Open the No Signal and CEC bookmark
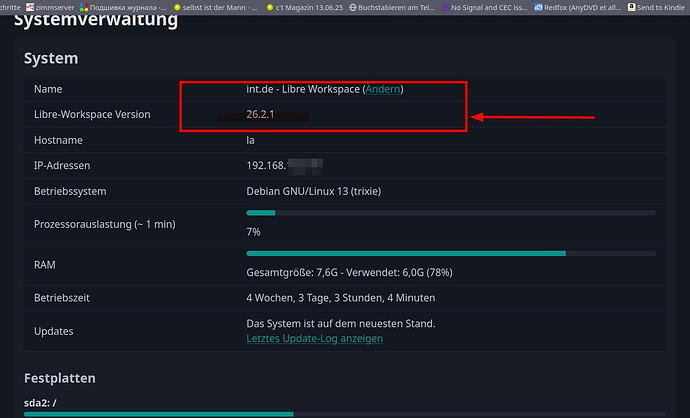 coord(484,7)
